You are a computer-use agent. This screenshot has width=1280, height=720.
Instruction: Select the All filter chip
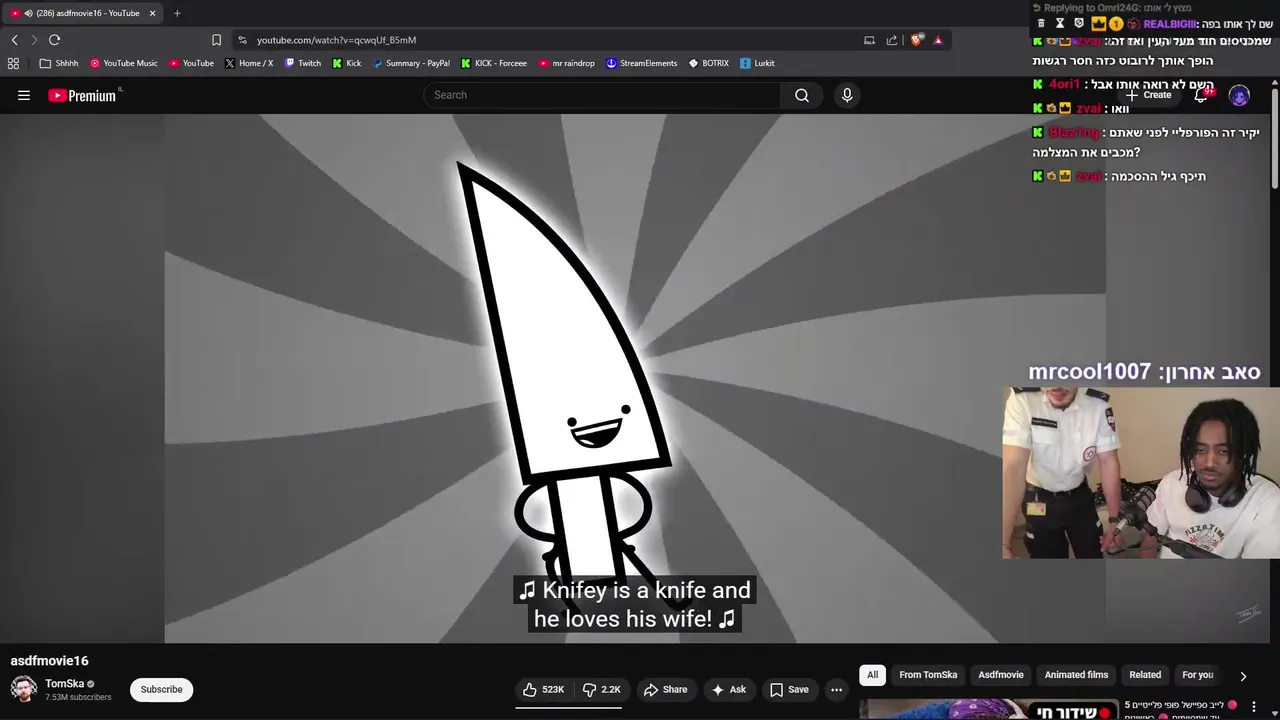coord(872,675)
